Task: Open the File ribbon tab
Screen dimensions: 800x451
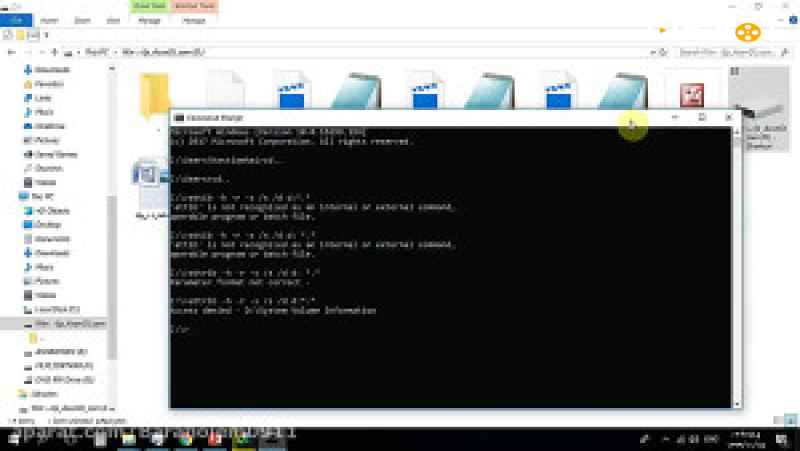Action: click(x=17, y=19)
